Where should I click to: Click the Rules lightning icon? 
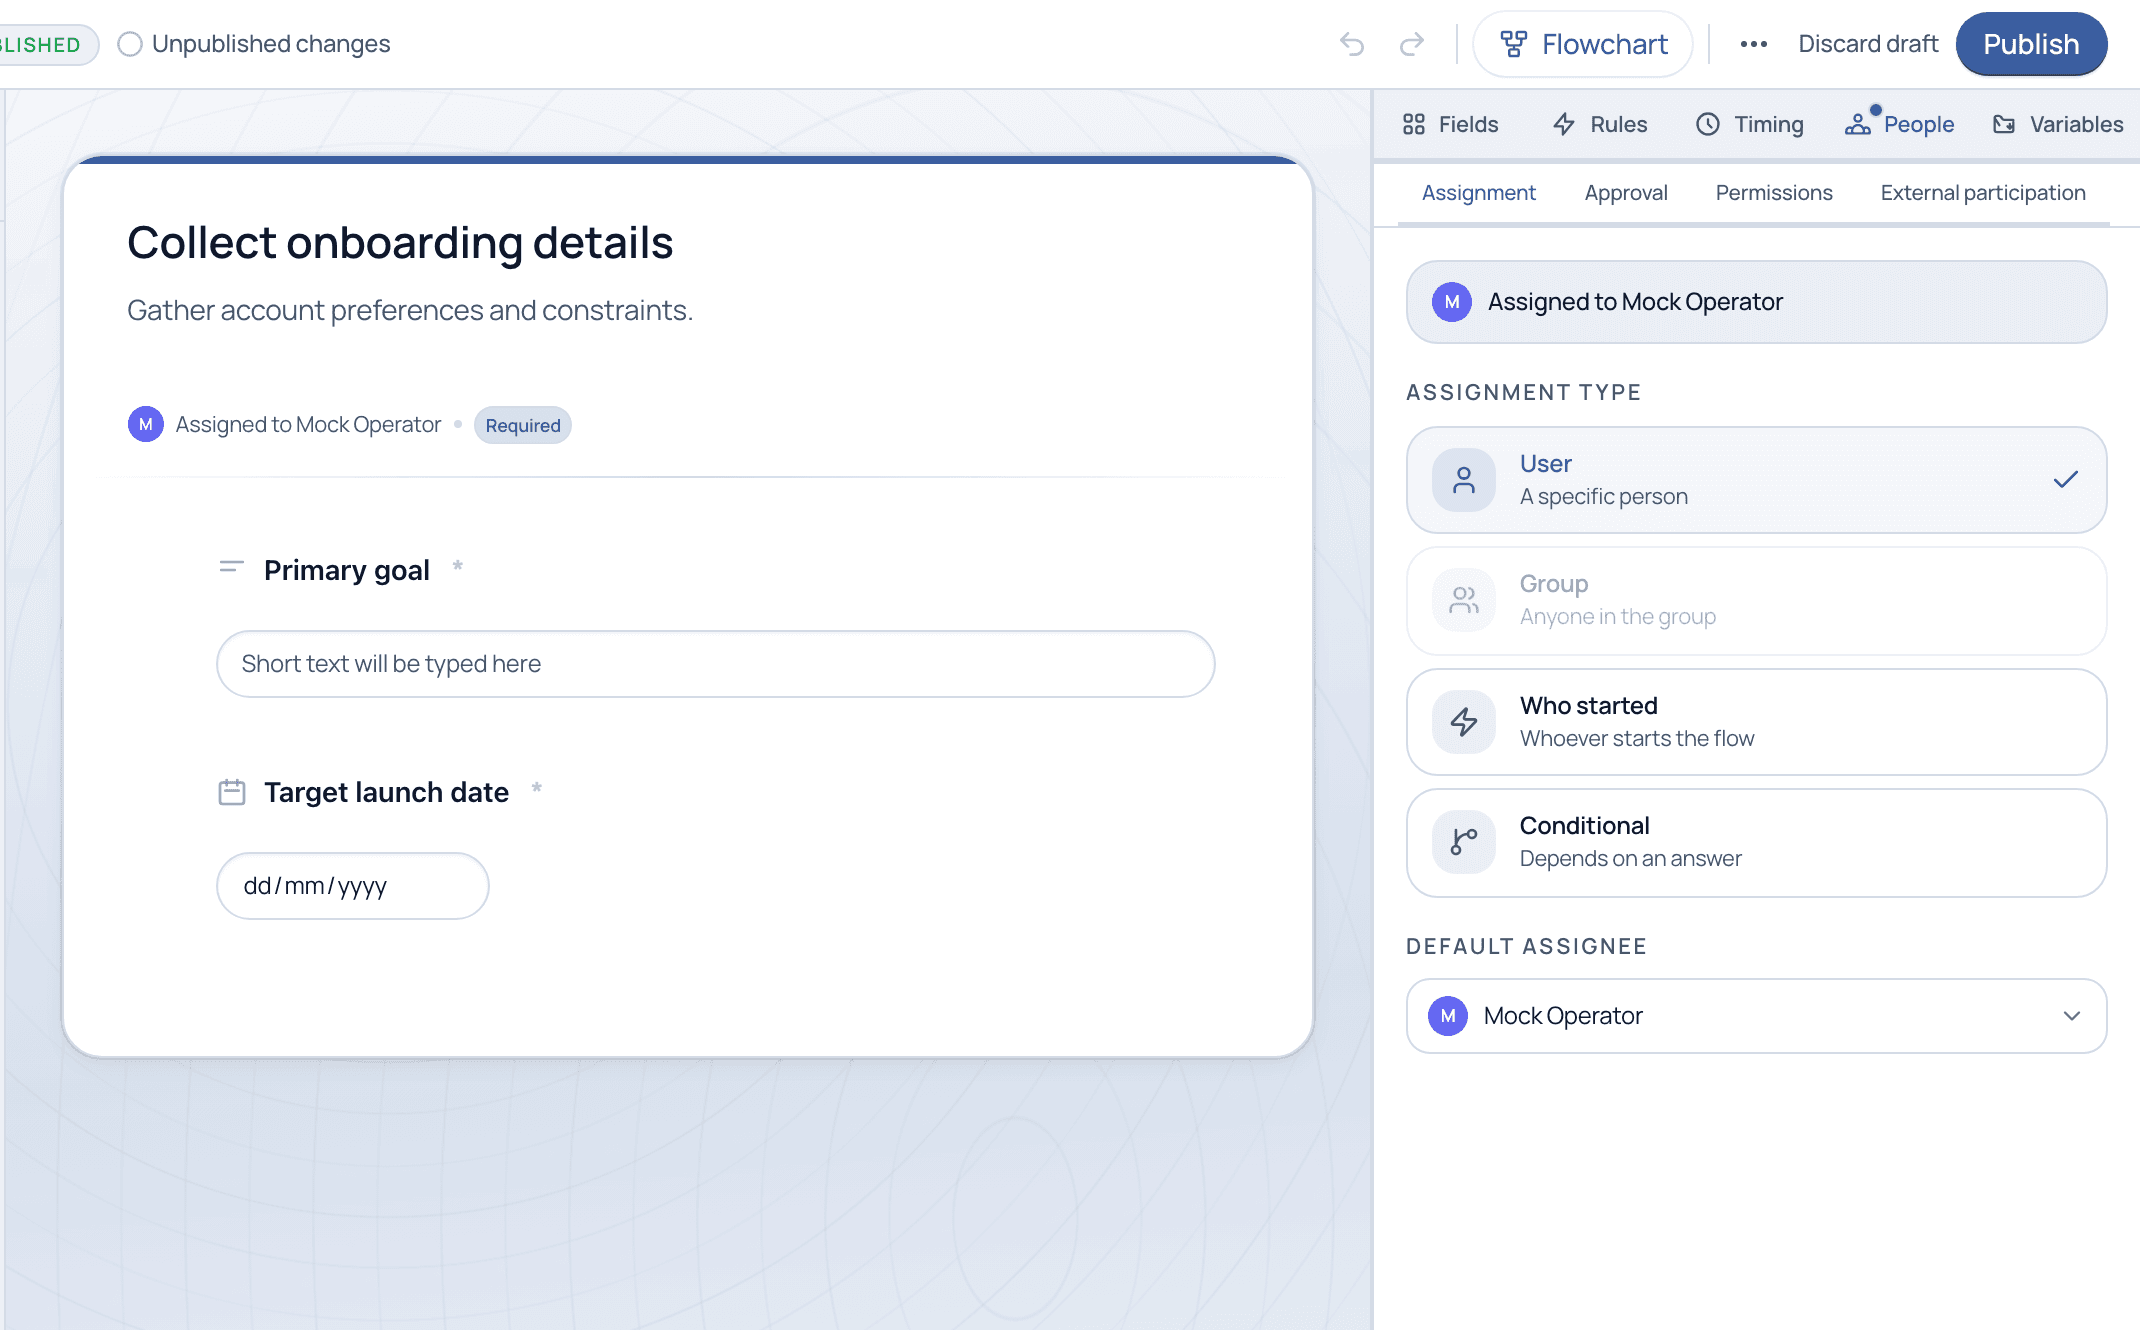point(1564,124)
